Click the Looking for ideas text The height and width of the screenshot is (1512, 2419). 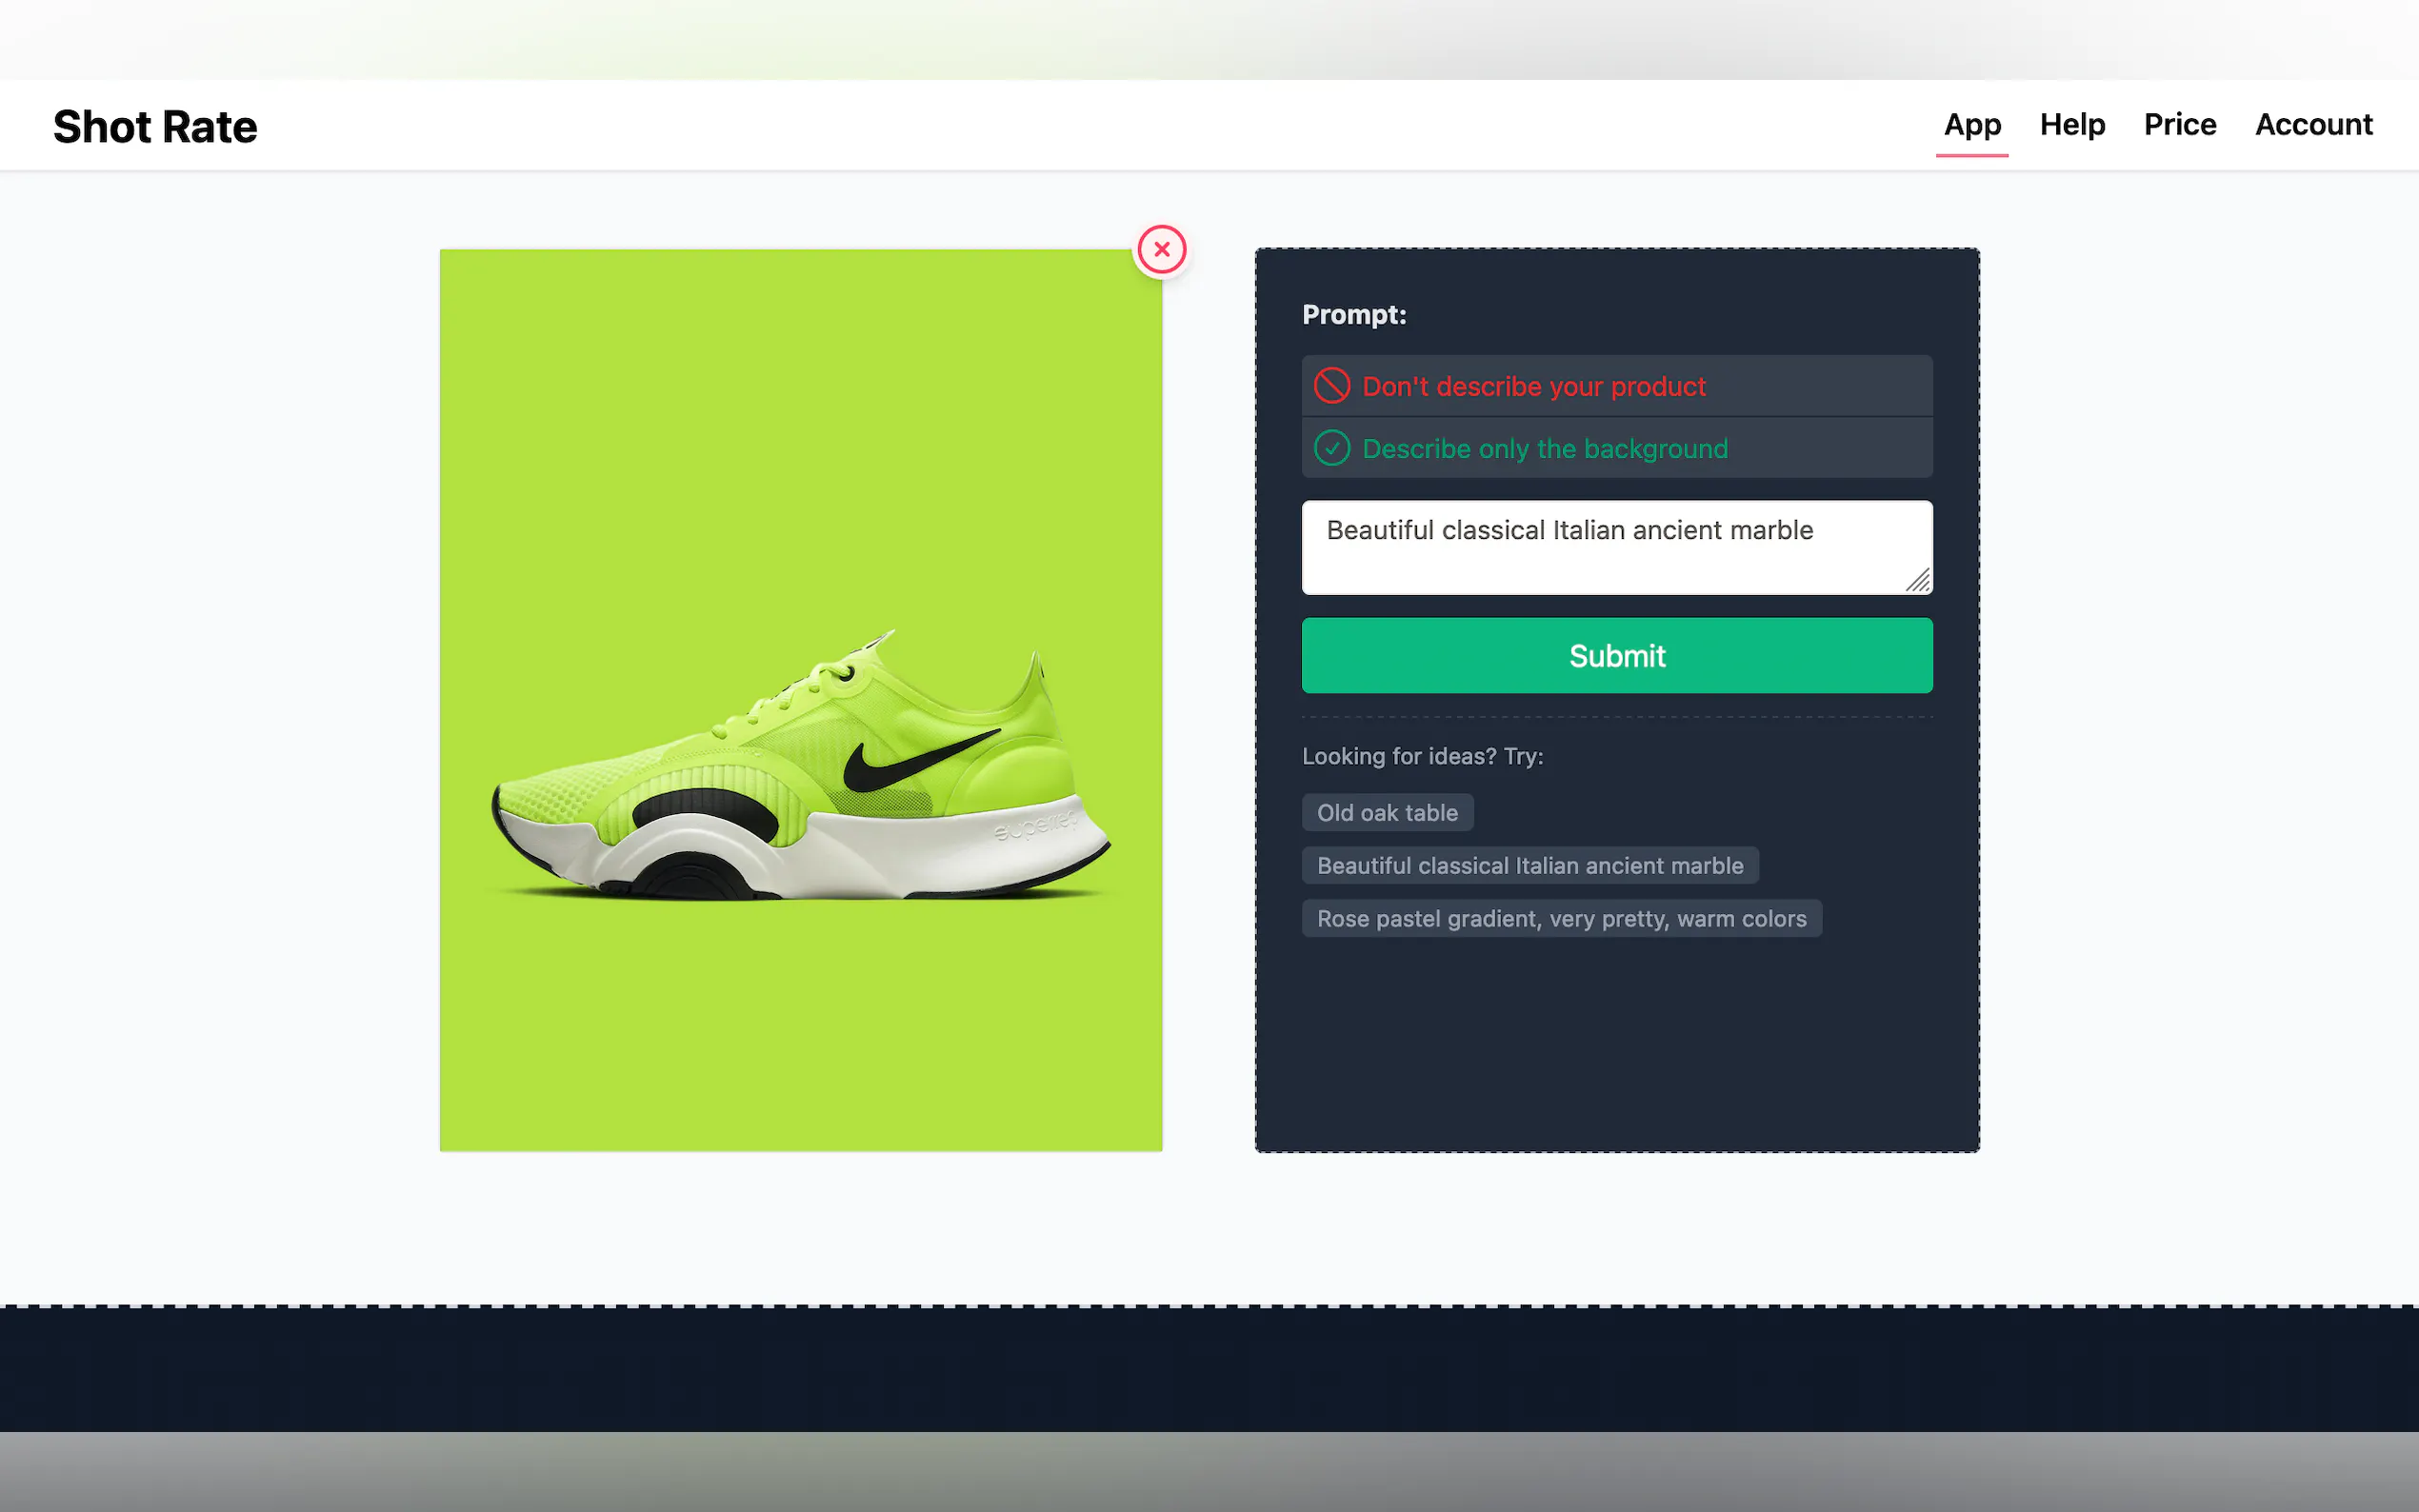point(1422,756)
